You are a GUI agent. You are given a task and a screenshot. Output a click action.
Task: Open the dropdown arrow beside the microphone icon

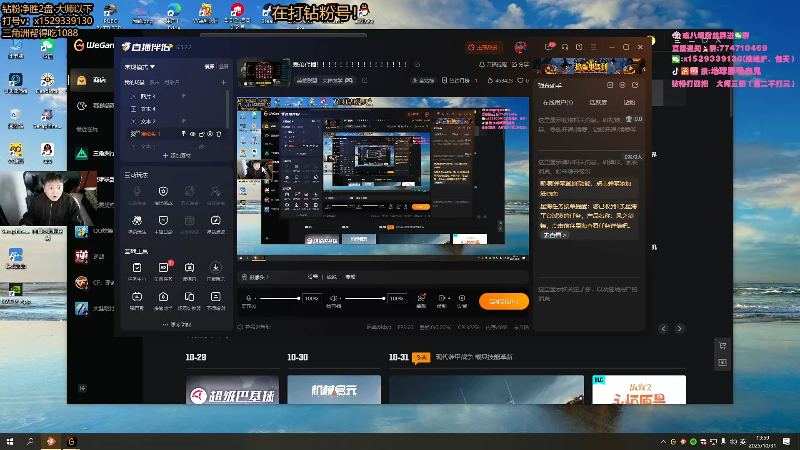click(x=255, y=298)
